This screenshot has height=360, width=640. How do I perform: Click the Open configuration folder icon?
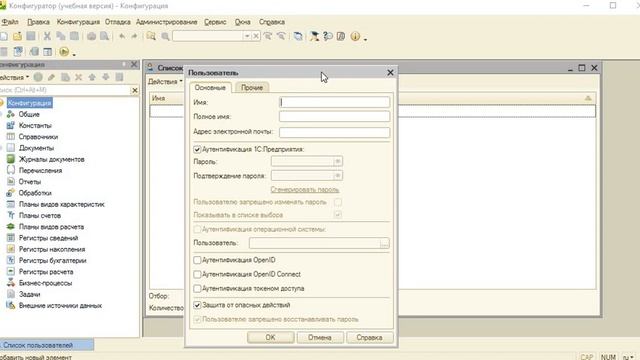[x=17, y=36]
